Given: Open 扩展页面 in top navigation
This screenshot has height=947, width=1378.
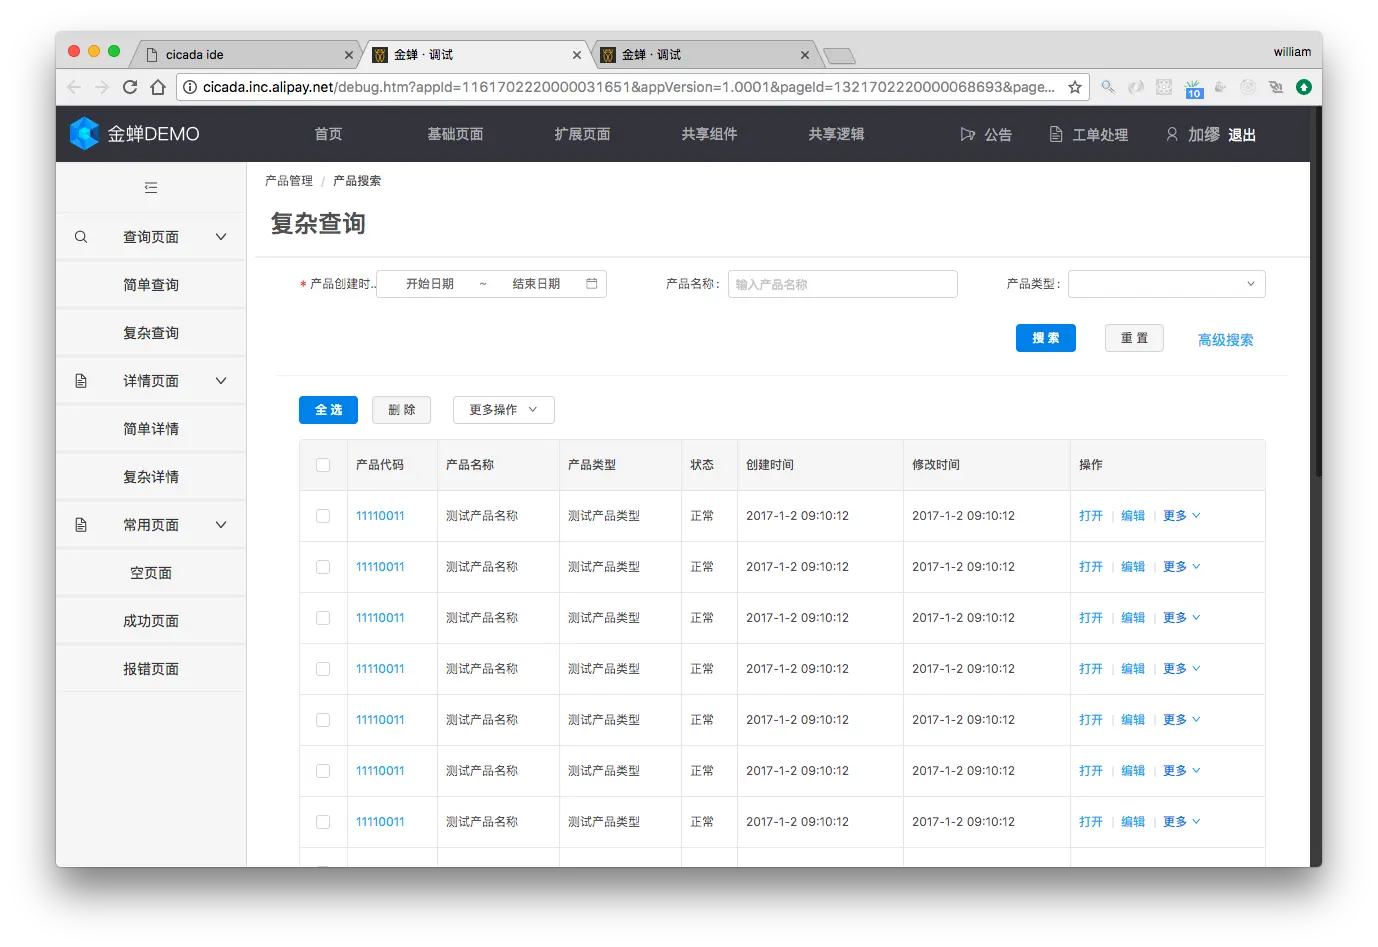Looking at the screenshot, I should (x=582, y=134).
